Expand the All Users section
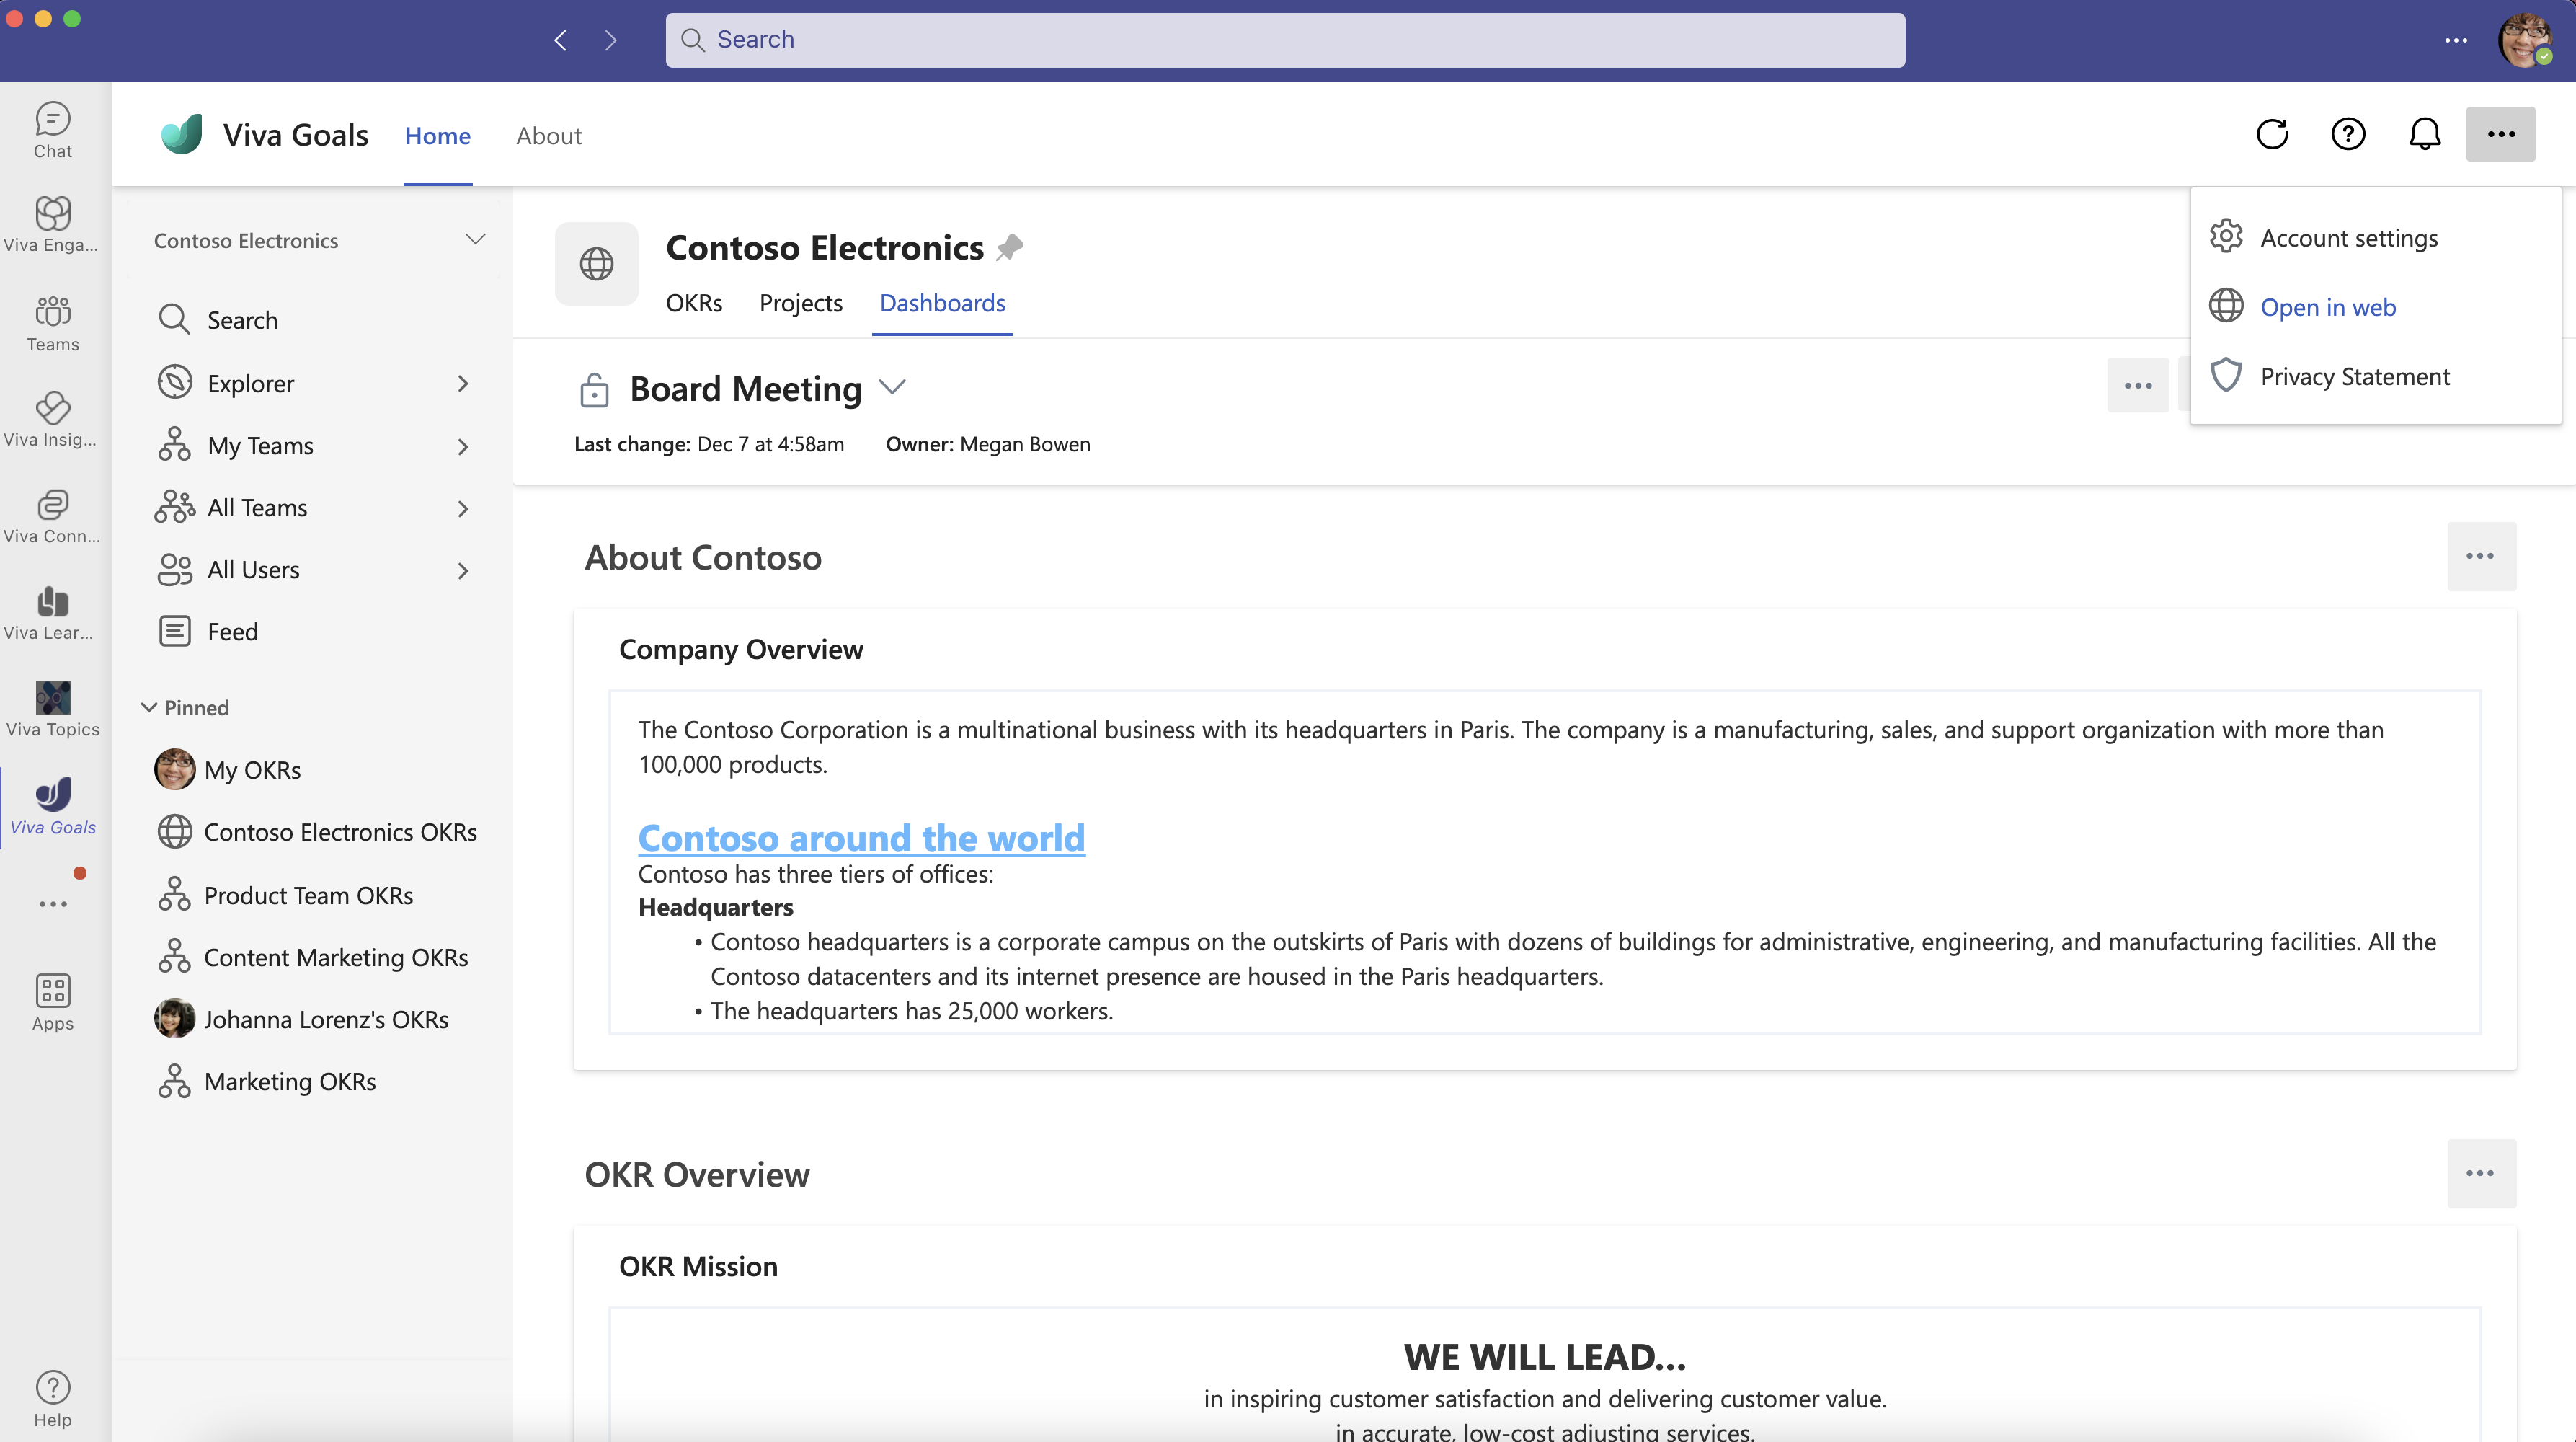This screenshot has width=2576, height=1442. (x=463, y=570)
